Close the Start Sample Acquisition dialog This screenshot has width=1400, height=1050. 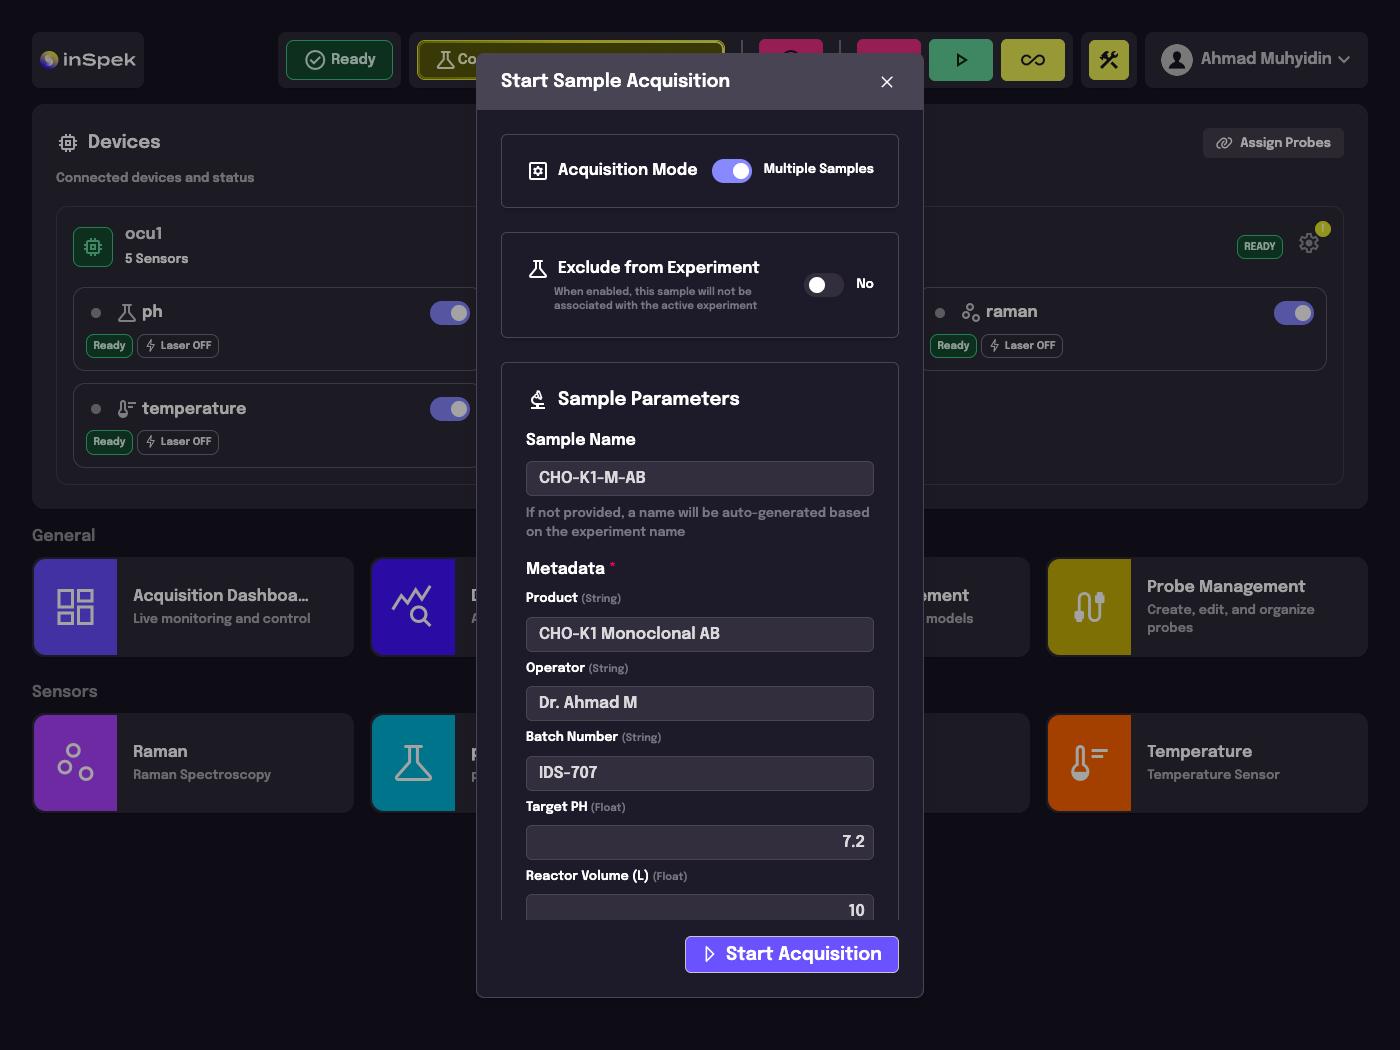[887, 82]
